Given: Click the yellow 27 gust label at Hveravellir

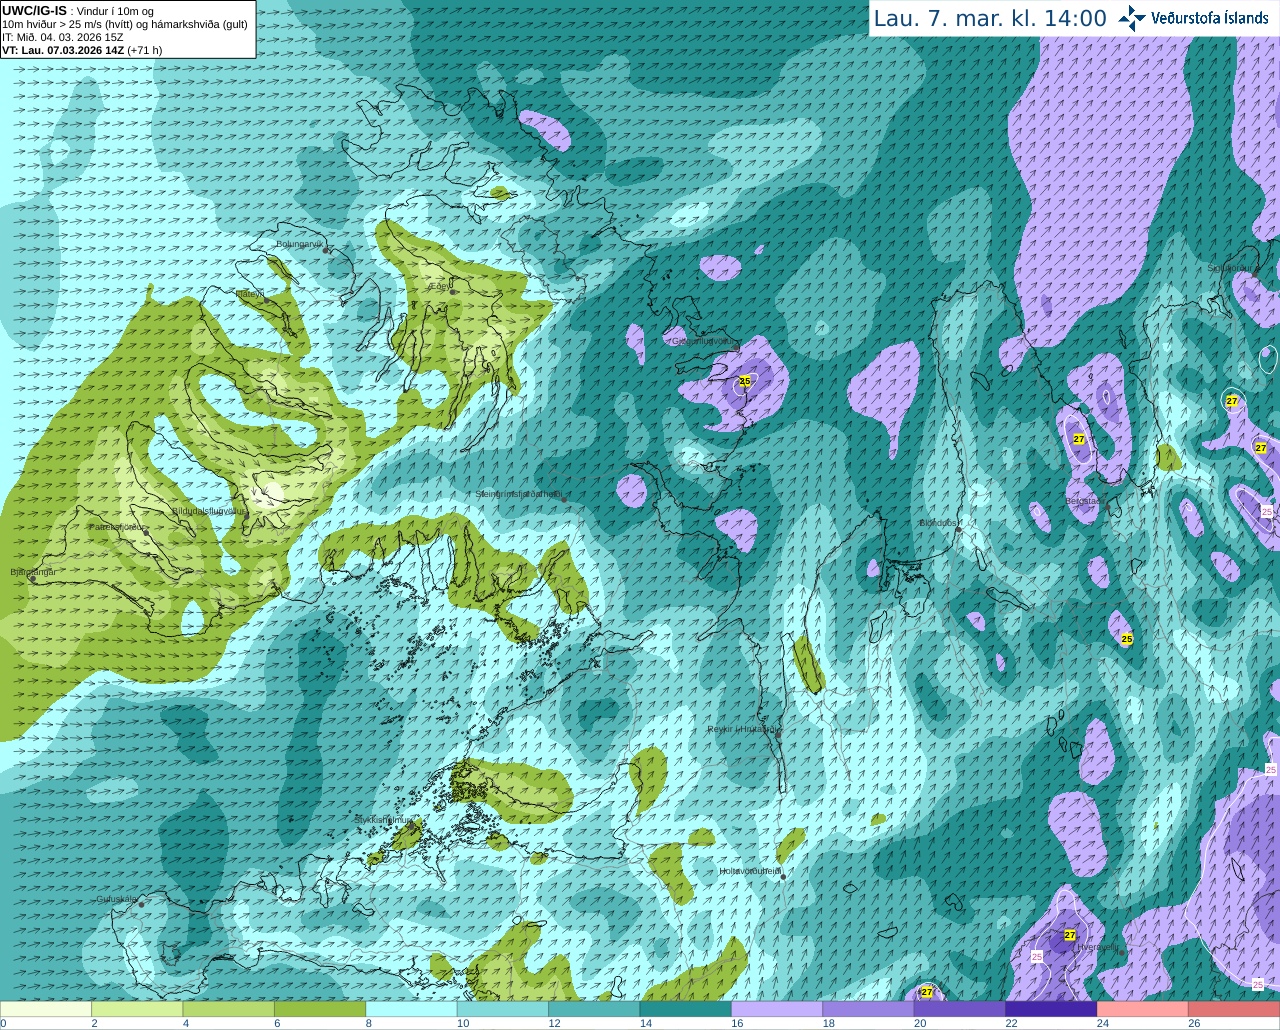Looking at the screenshot, I should pyautogui.click(x=1070, y=935).
